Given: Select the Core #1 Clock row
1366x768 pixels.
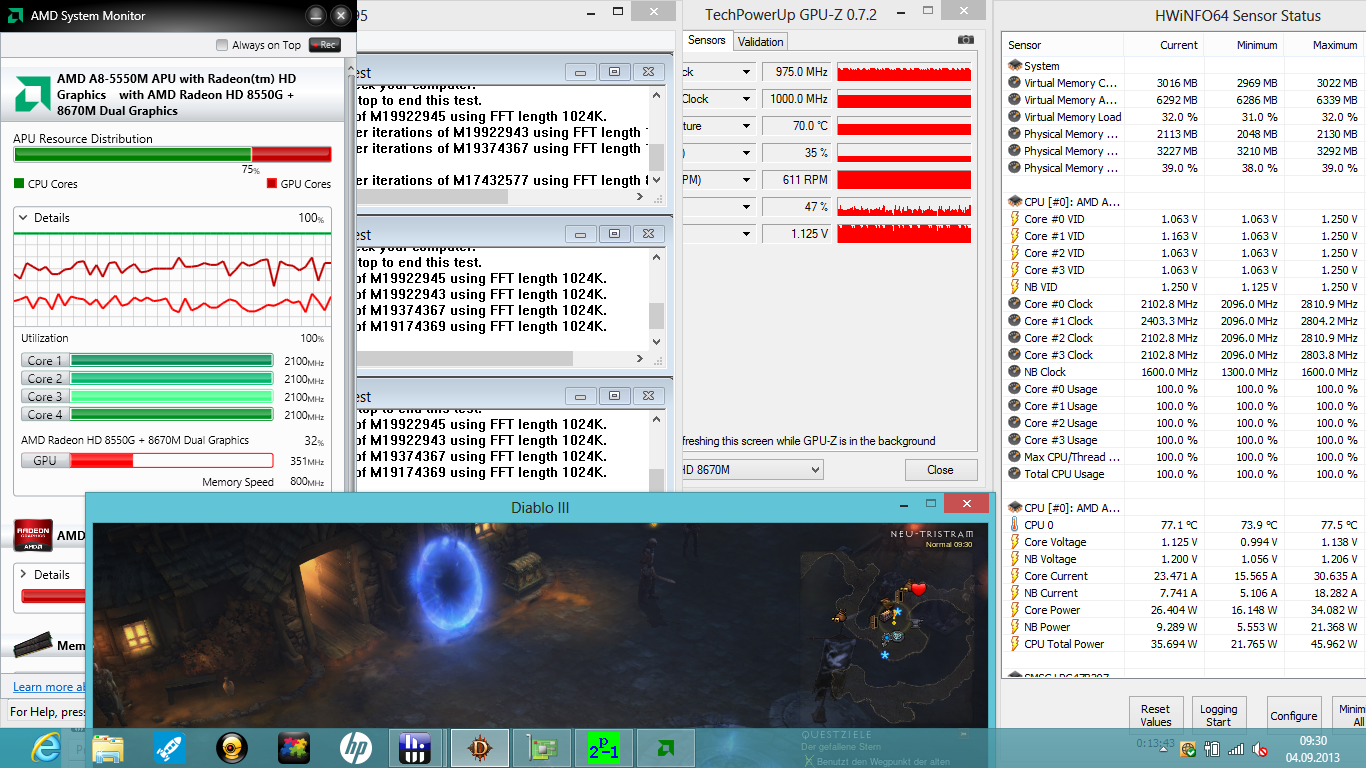Looking at the screenshot, I should point(1183,321).
